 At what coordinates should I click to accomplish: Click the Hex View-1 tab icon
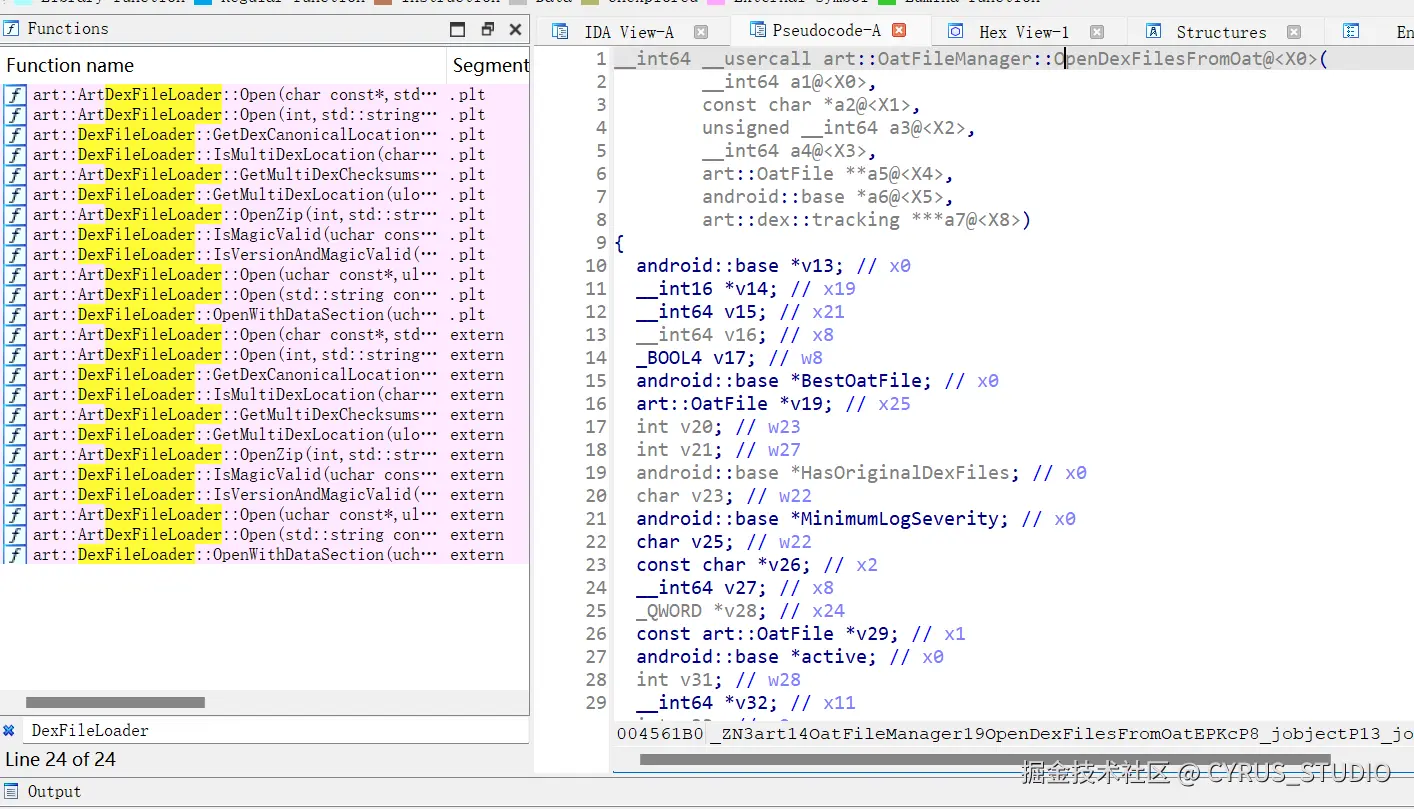point(955,32)
